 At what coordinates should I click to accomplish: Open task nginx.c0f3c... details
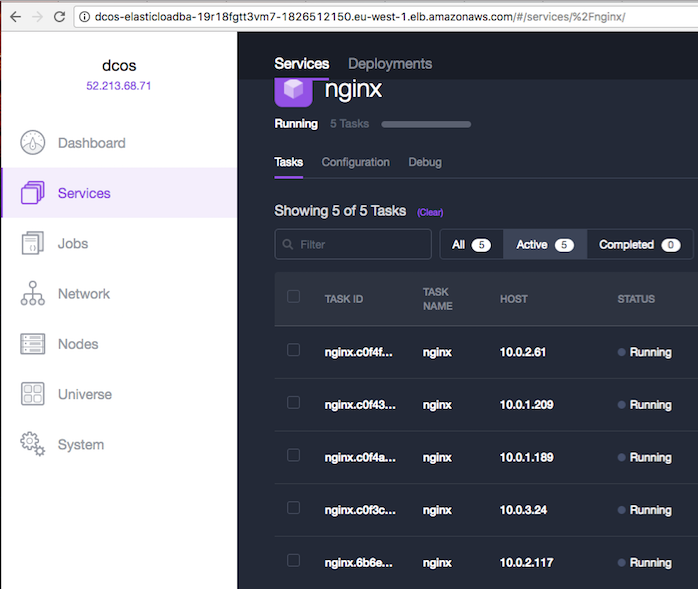[x=360, y=510]
